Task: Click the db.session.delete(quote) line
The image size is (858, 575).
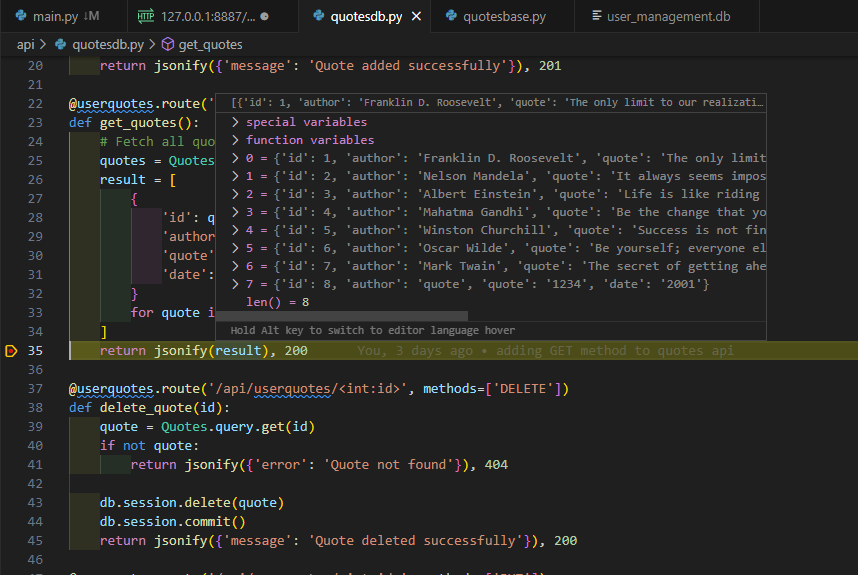Action: [192, 502]
